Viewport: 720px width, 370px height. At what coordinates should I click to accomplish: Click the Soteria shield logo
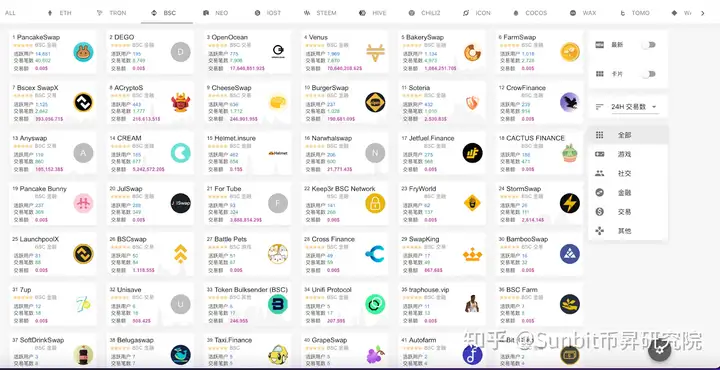[x=472, y=103]
